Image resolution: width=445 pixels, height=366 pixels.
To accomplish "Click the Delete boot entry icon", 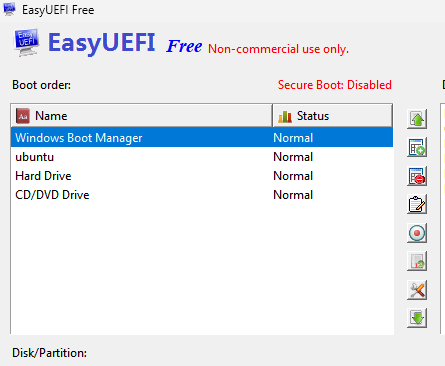I will [x=417, y=176].
